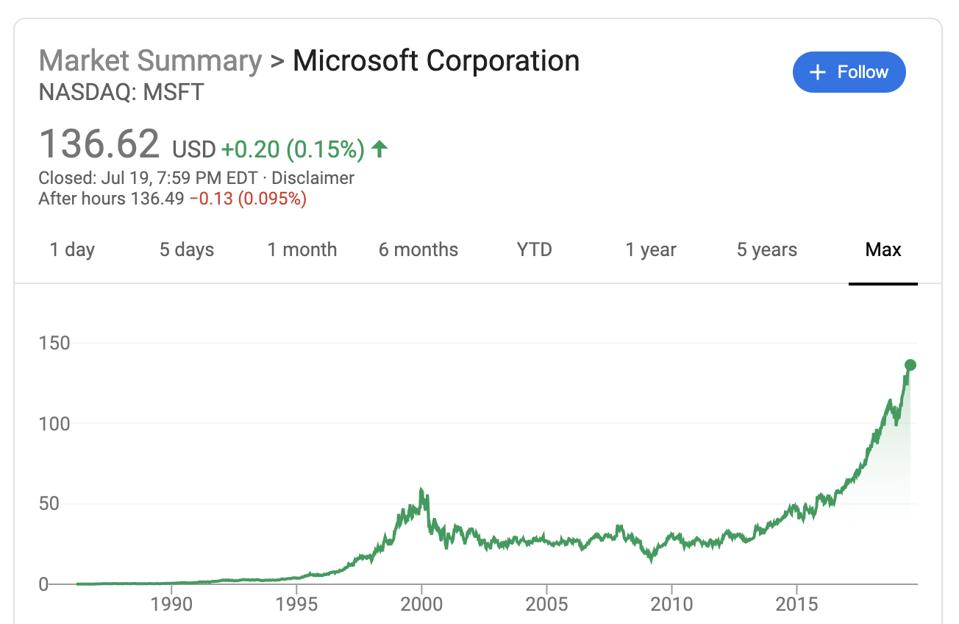Image resolution: width=959 pixels, height=624 pixels.
Task: Select the YTD tab
Action: pyautogui.click(x=534, y=250)
